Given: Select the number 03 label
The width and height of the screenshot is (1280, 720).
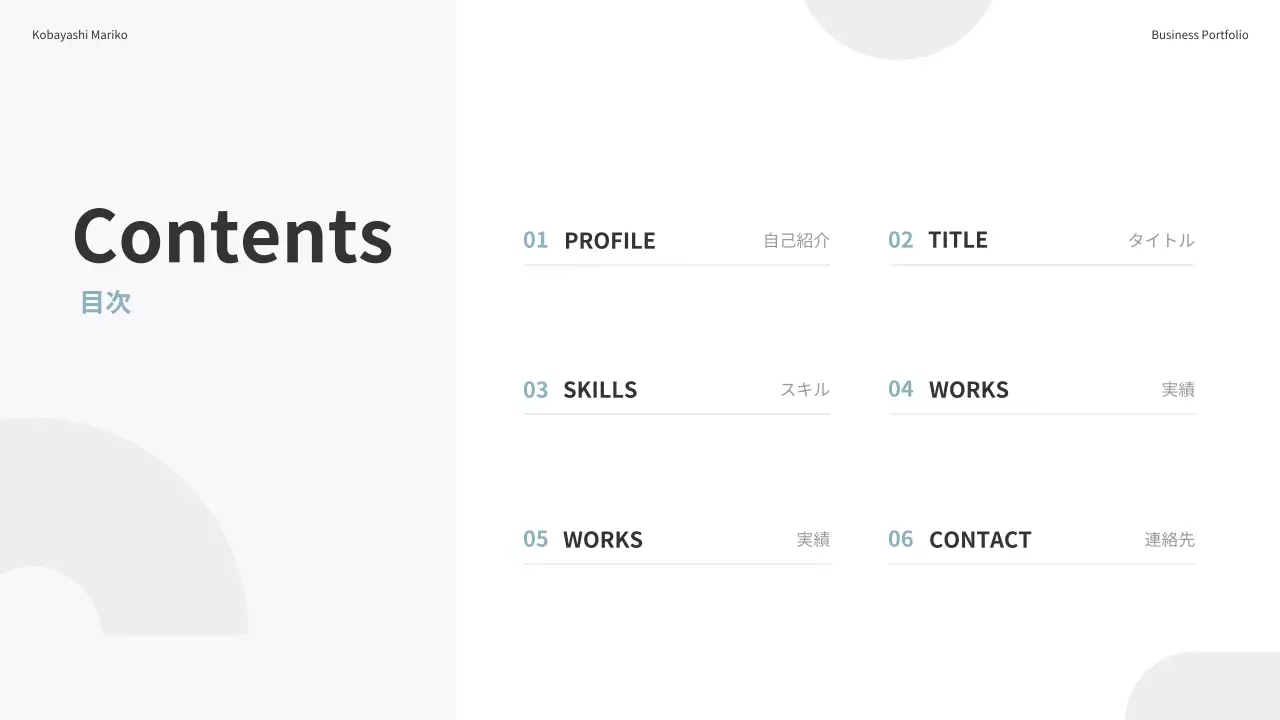Looking at the screenshot, I should 536,390.
